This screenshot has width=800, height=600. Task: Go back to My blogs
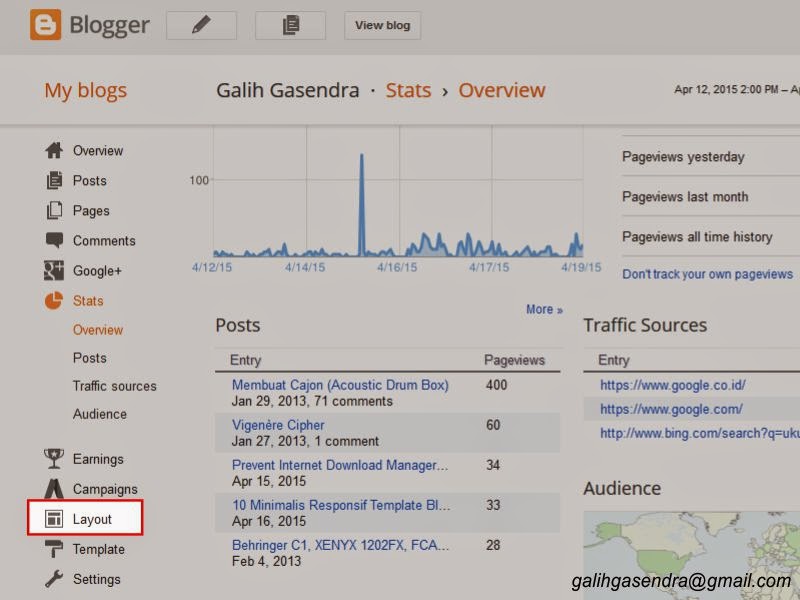(x=85, y=90)
